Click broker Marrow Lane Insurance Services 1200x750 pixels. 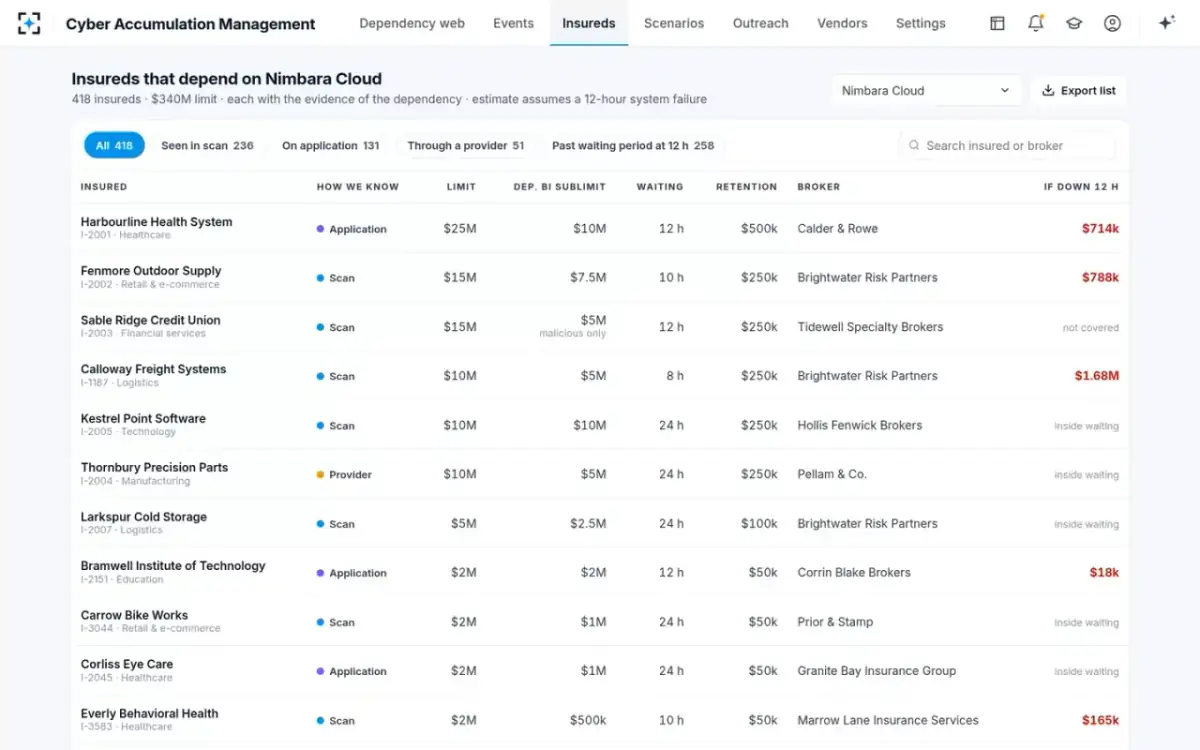point(888,720)
